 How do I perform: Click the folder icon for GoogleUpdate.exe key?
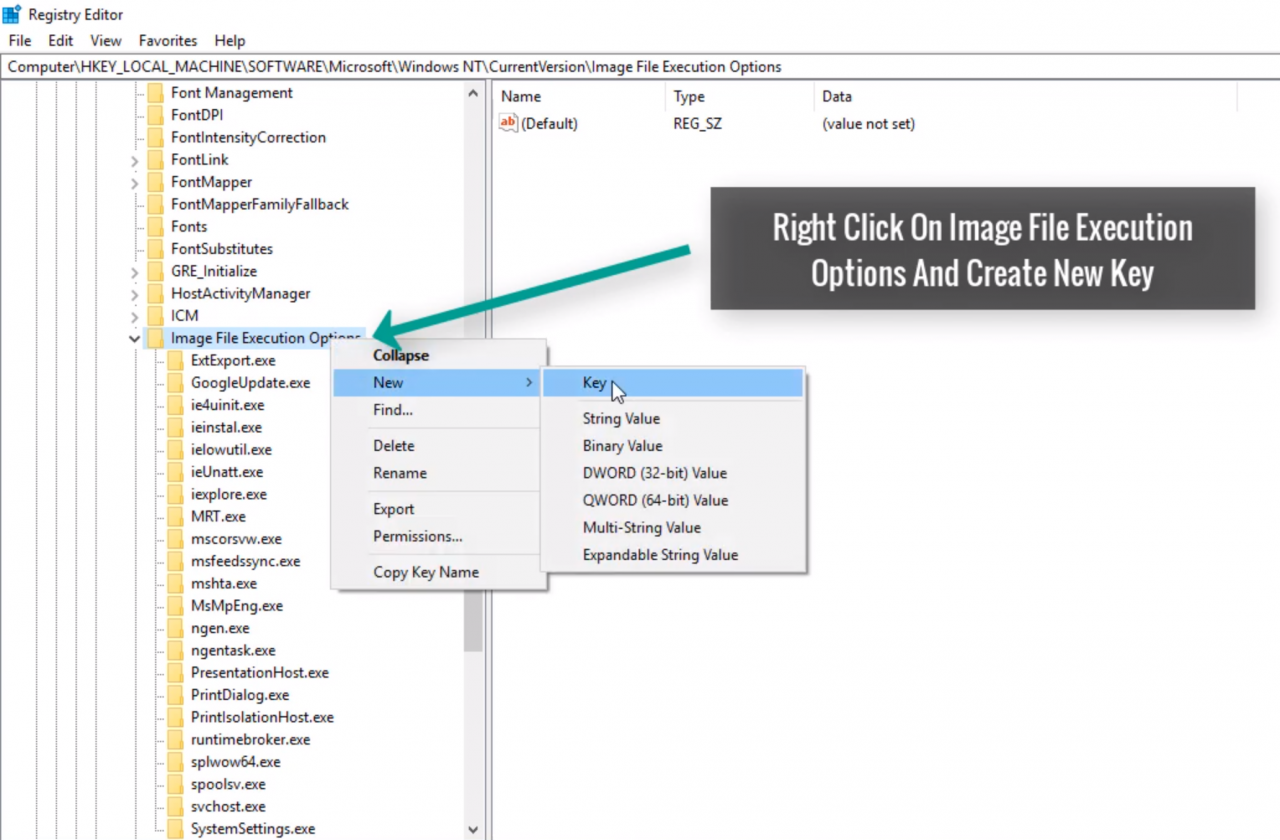[176, 383]
